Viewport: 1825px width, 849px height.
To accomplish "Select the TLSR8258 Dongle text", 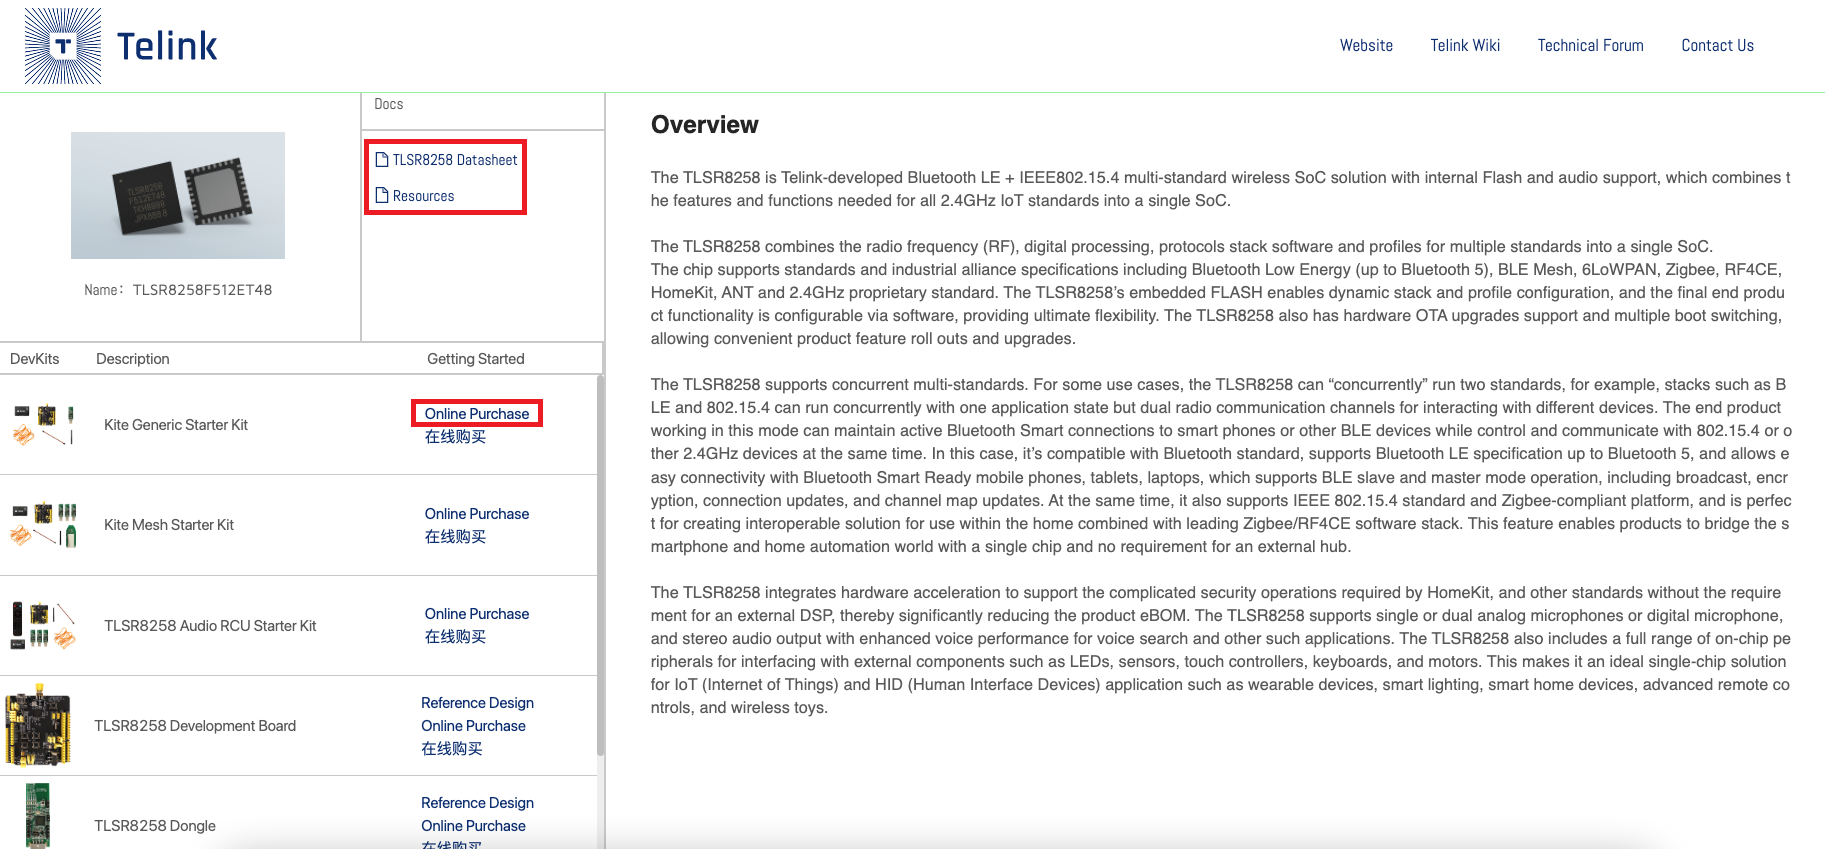I will [155, 826].
